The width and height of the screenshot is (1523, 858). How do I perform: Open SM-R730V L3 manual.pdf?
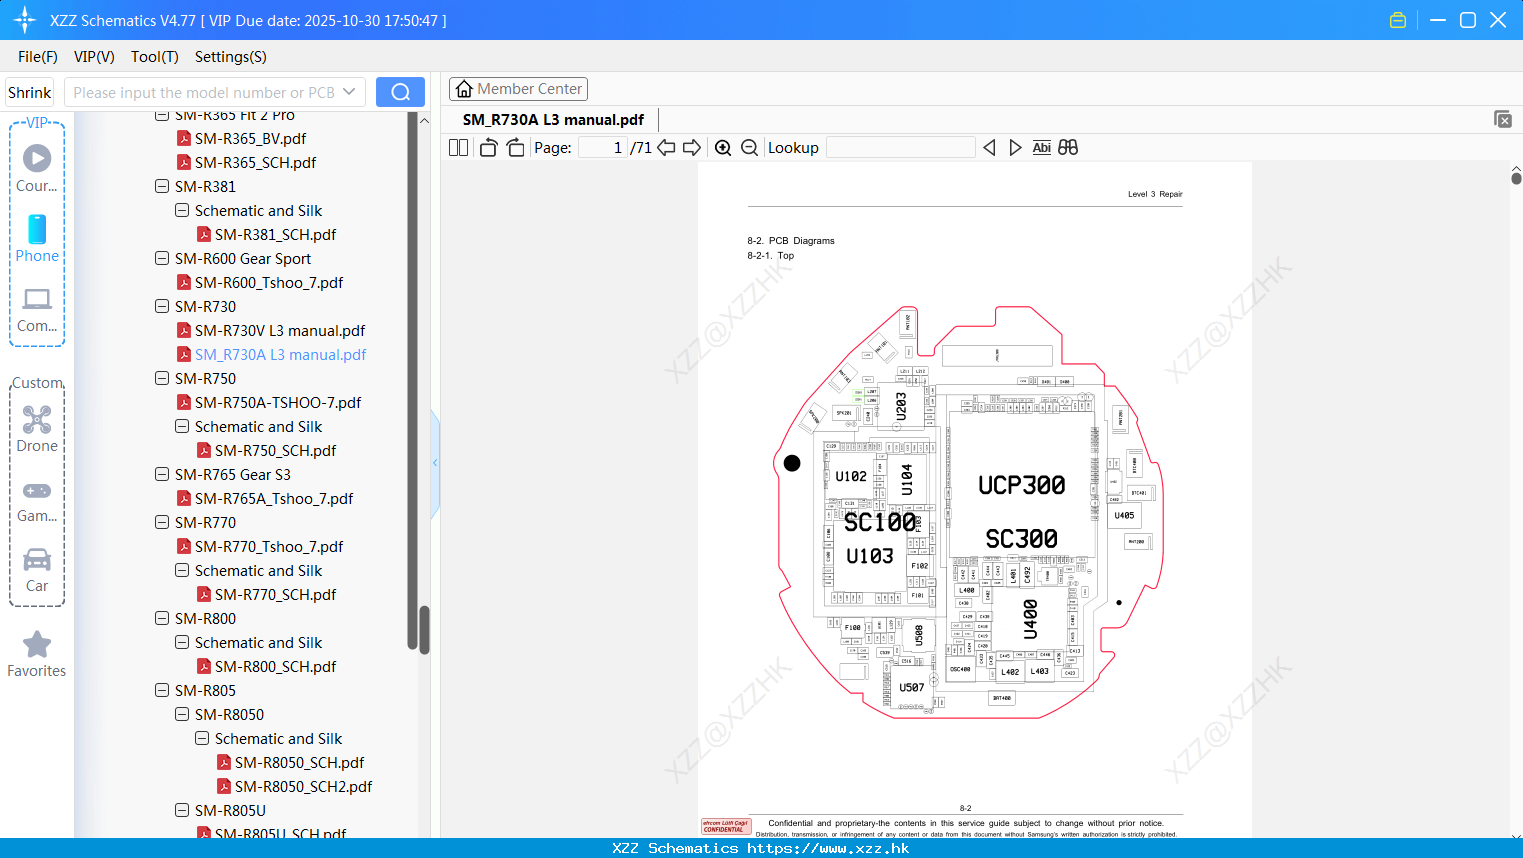click(280, 330)
